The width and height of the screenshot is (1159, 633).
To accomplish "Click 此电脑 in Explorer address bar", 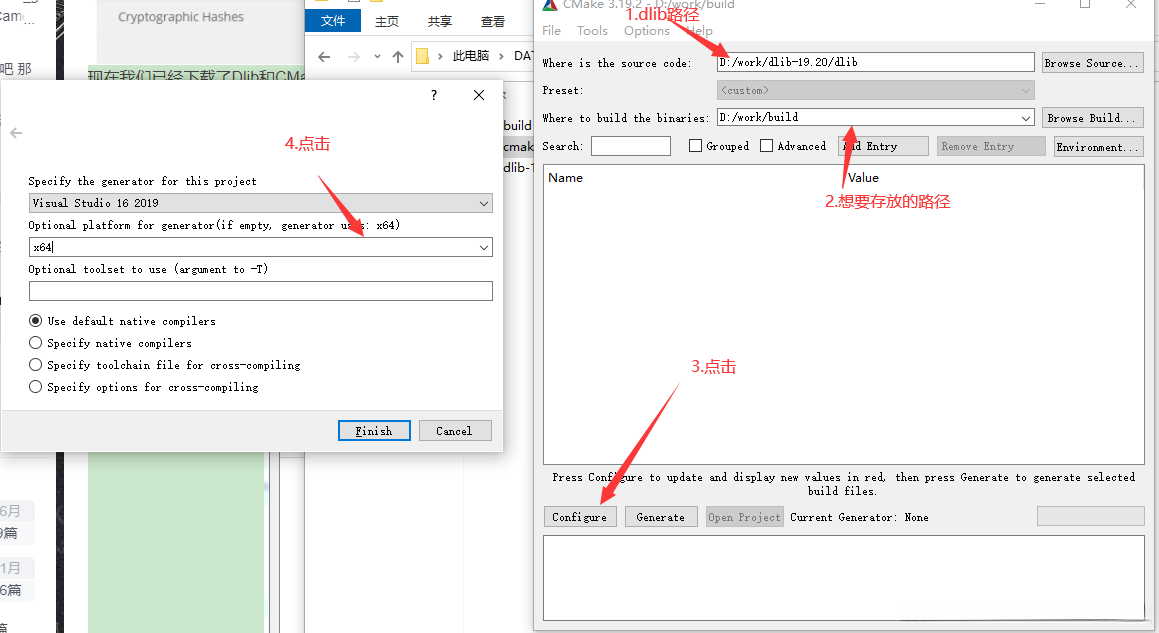I will (x=471, y=56).
